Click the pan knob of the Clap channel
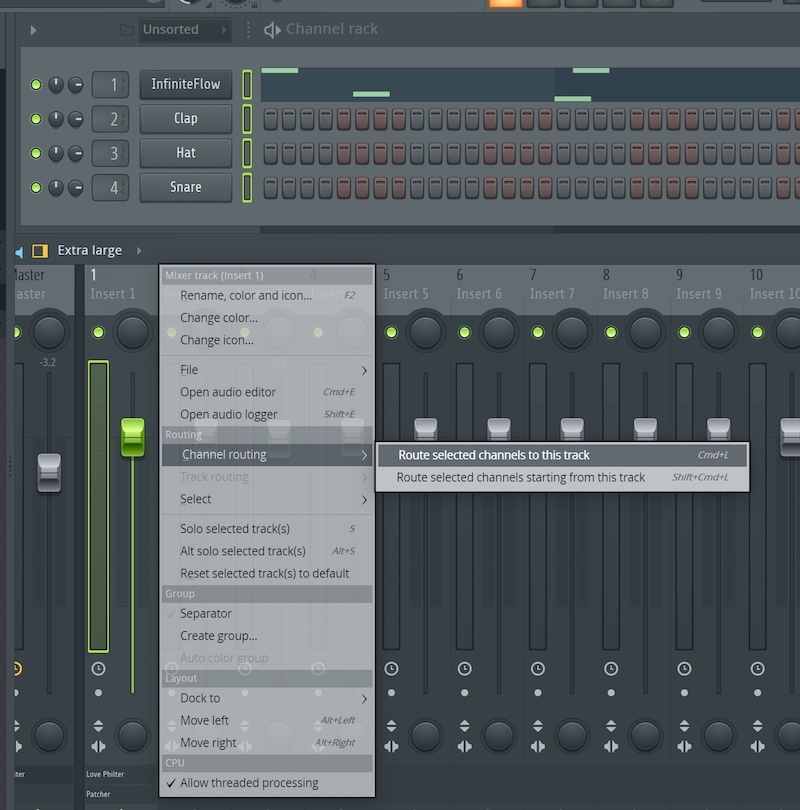The image size is (800, 810). click(57, 119)
